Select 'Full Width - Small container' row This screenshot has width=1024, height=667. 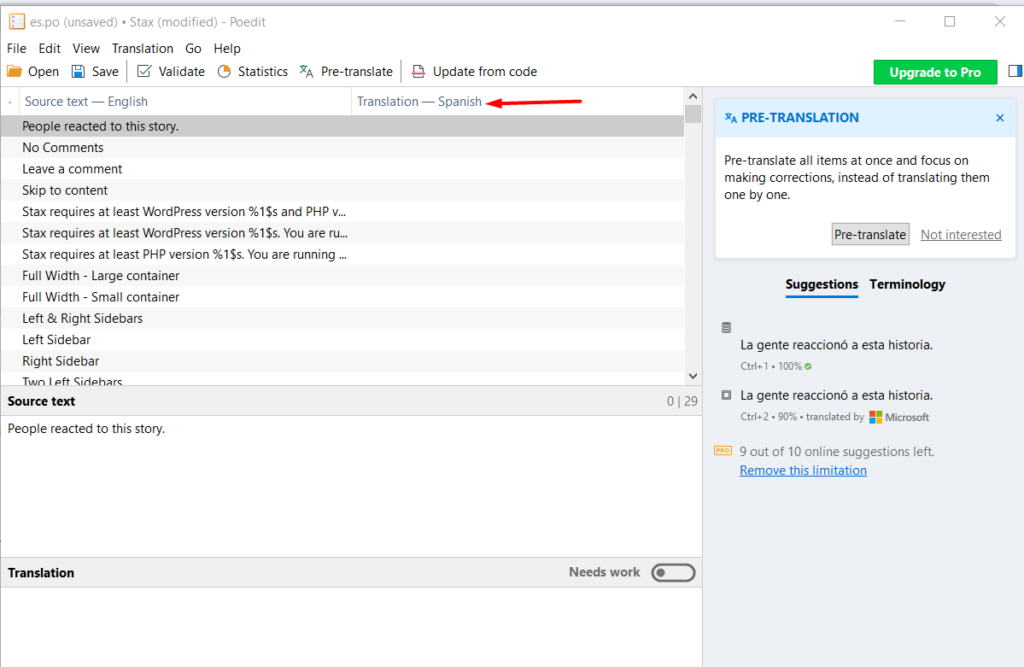(x=342, y=297)
